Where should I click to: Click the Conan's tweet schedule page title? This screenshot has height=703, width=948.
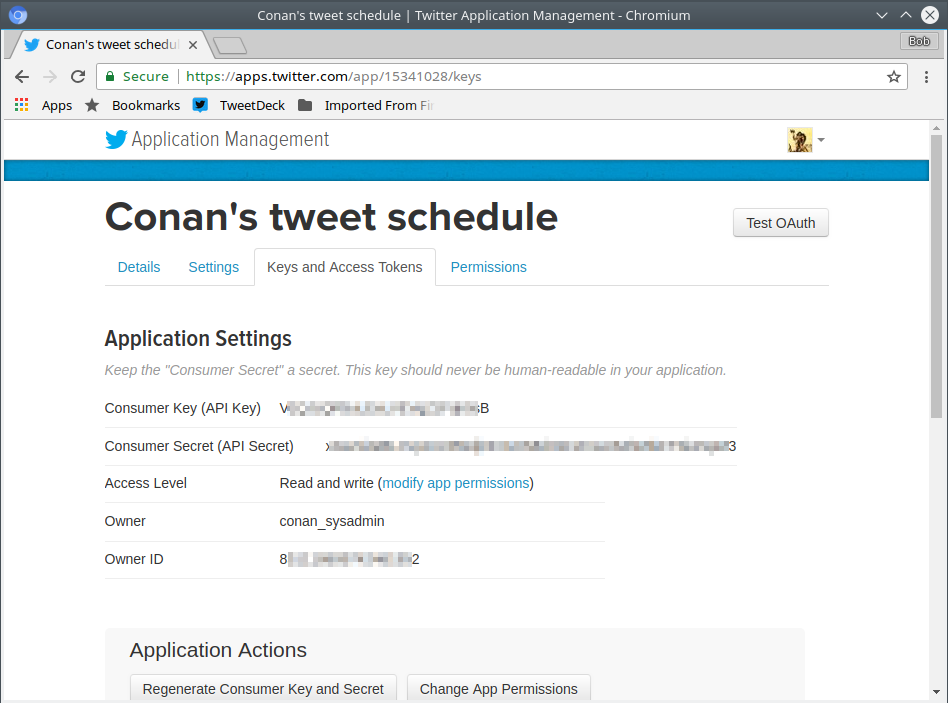coord(331,216)
